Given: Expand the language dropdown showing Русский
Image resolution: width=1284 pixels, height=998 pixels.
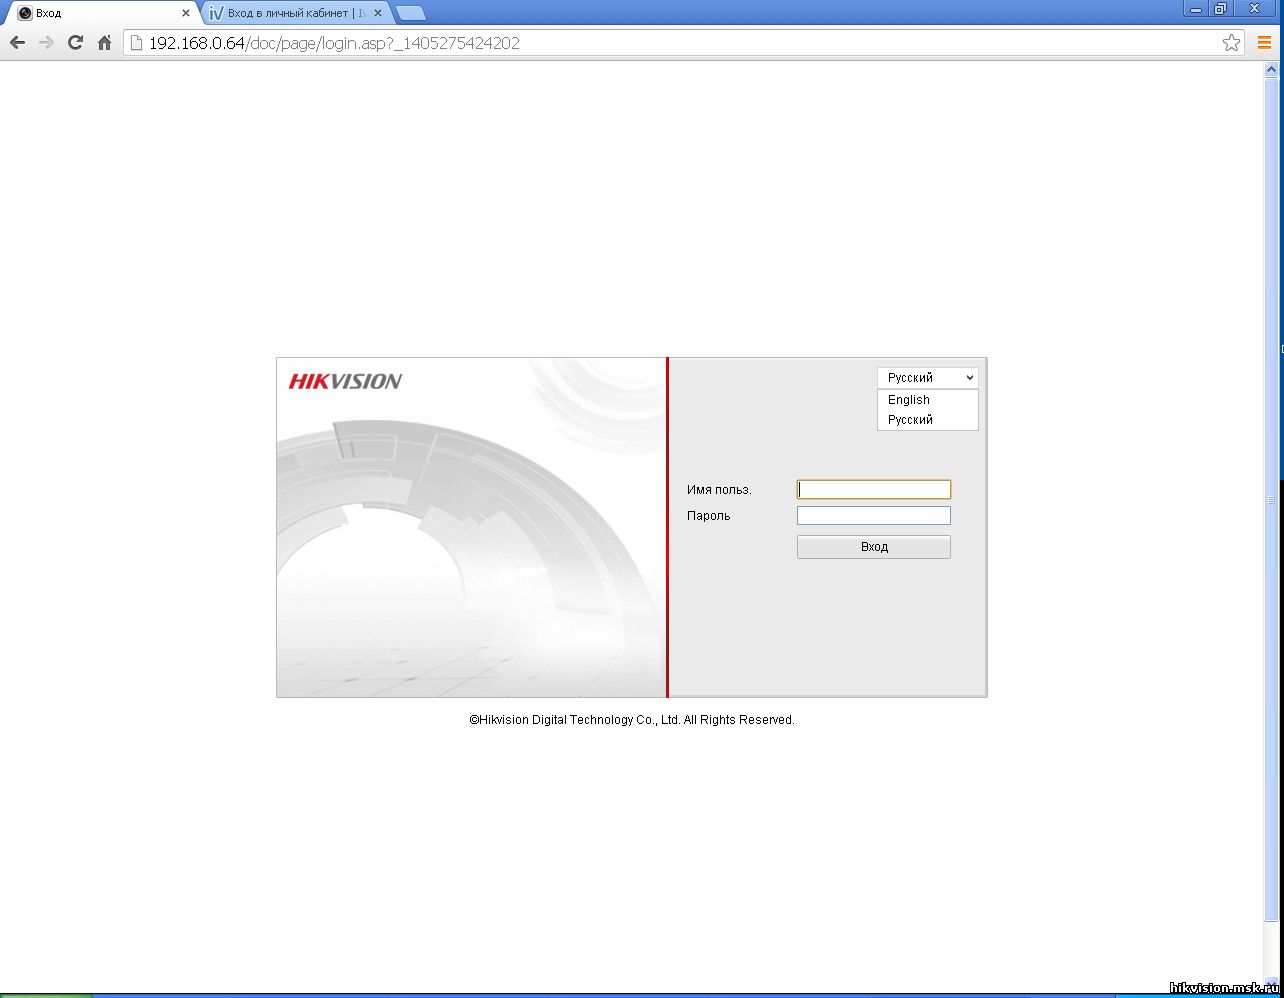Looking at the screenshot, I should pos(927,378).
